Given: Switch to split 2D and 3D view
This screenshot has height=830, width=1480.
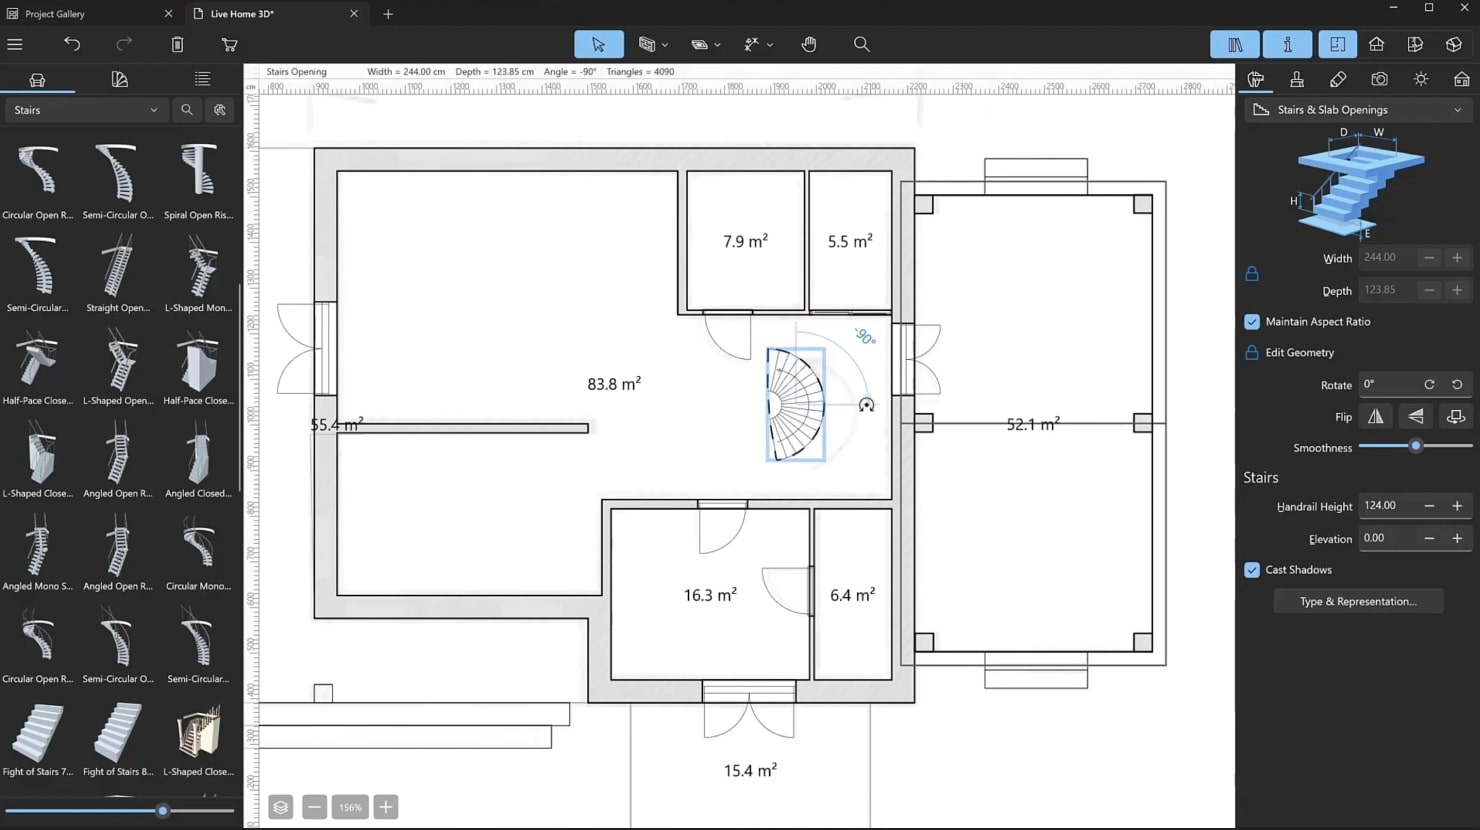Looking at the screenshot, I should 1415,44.
